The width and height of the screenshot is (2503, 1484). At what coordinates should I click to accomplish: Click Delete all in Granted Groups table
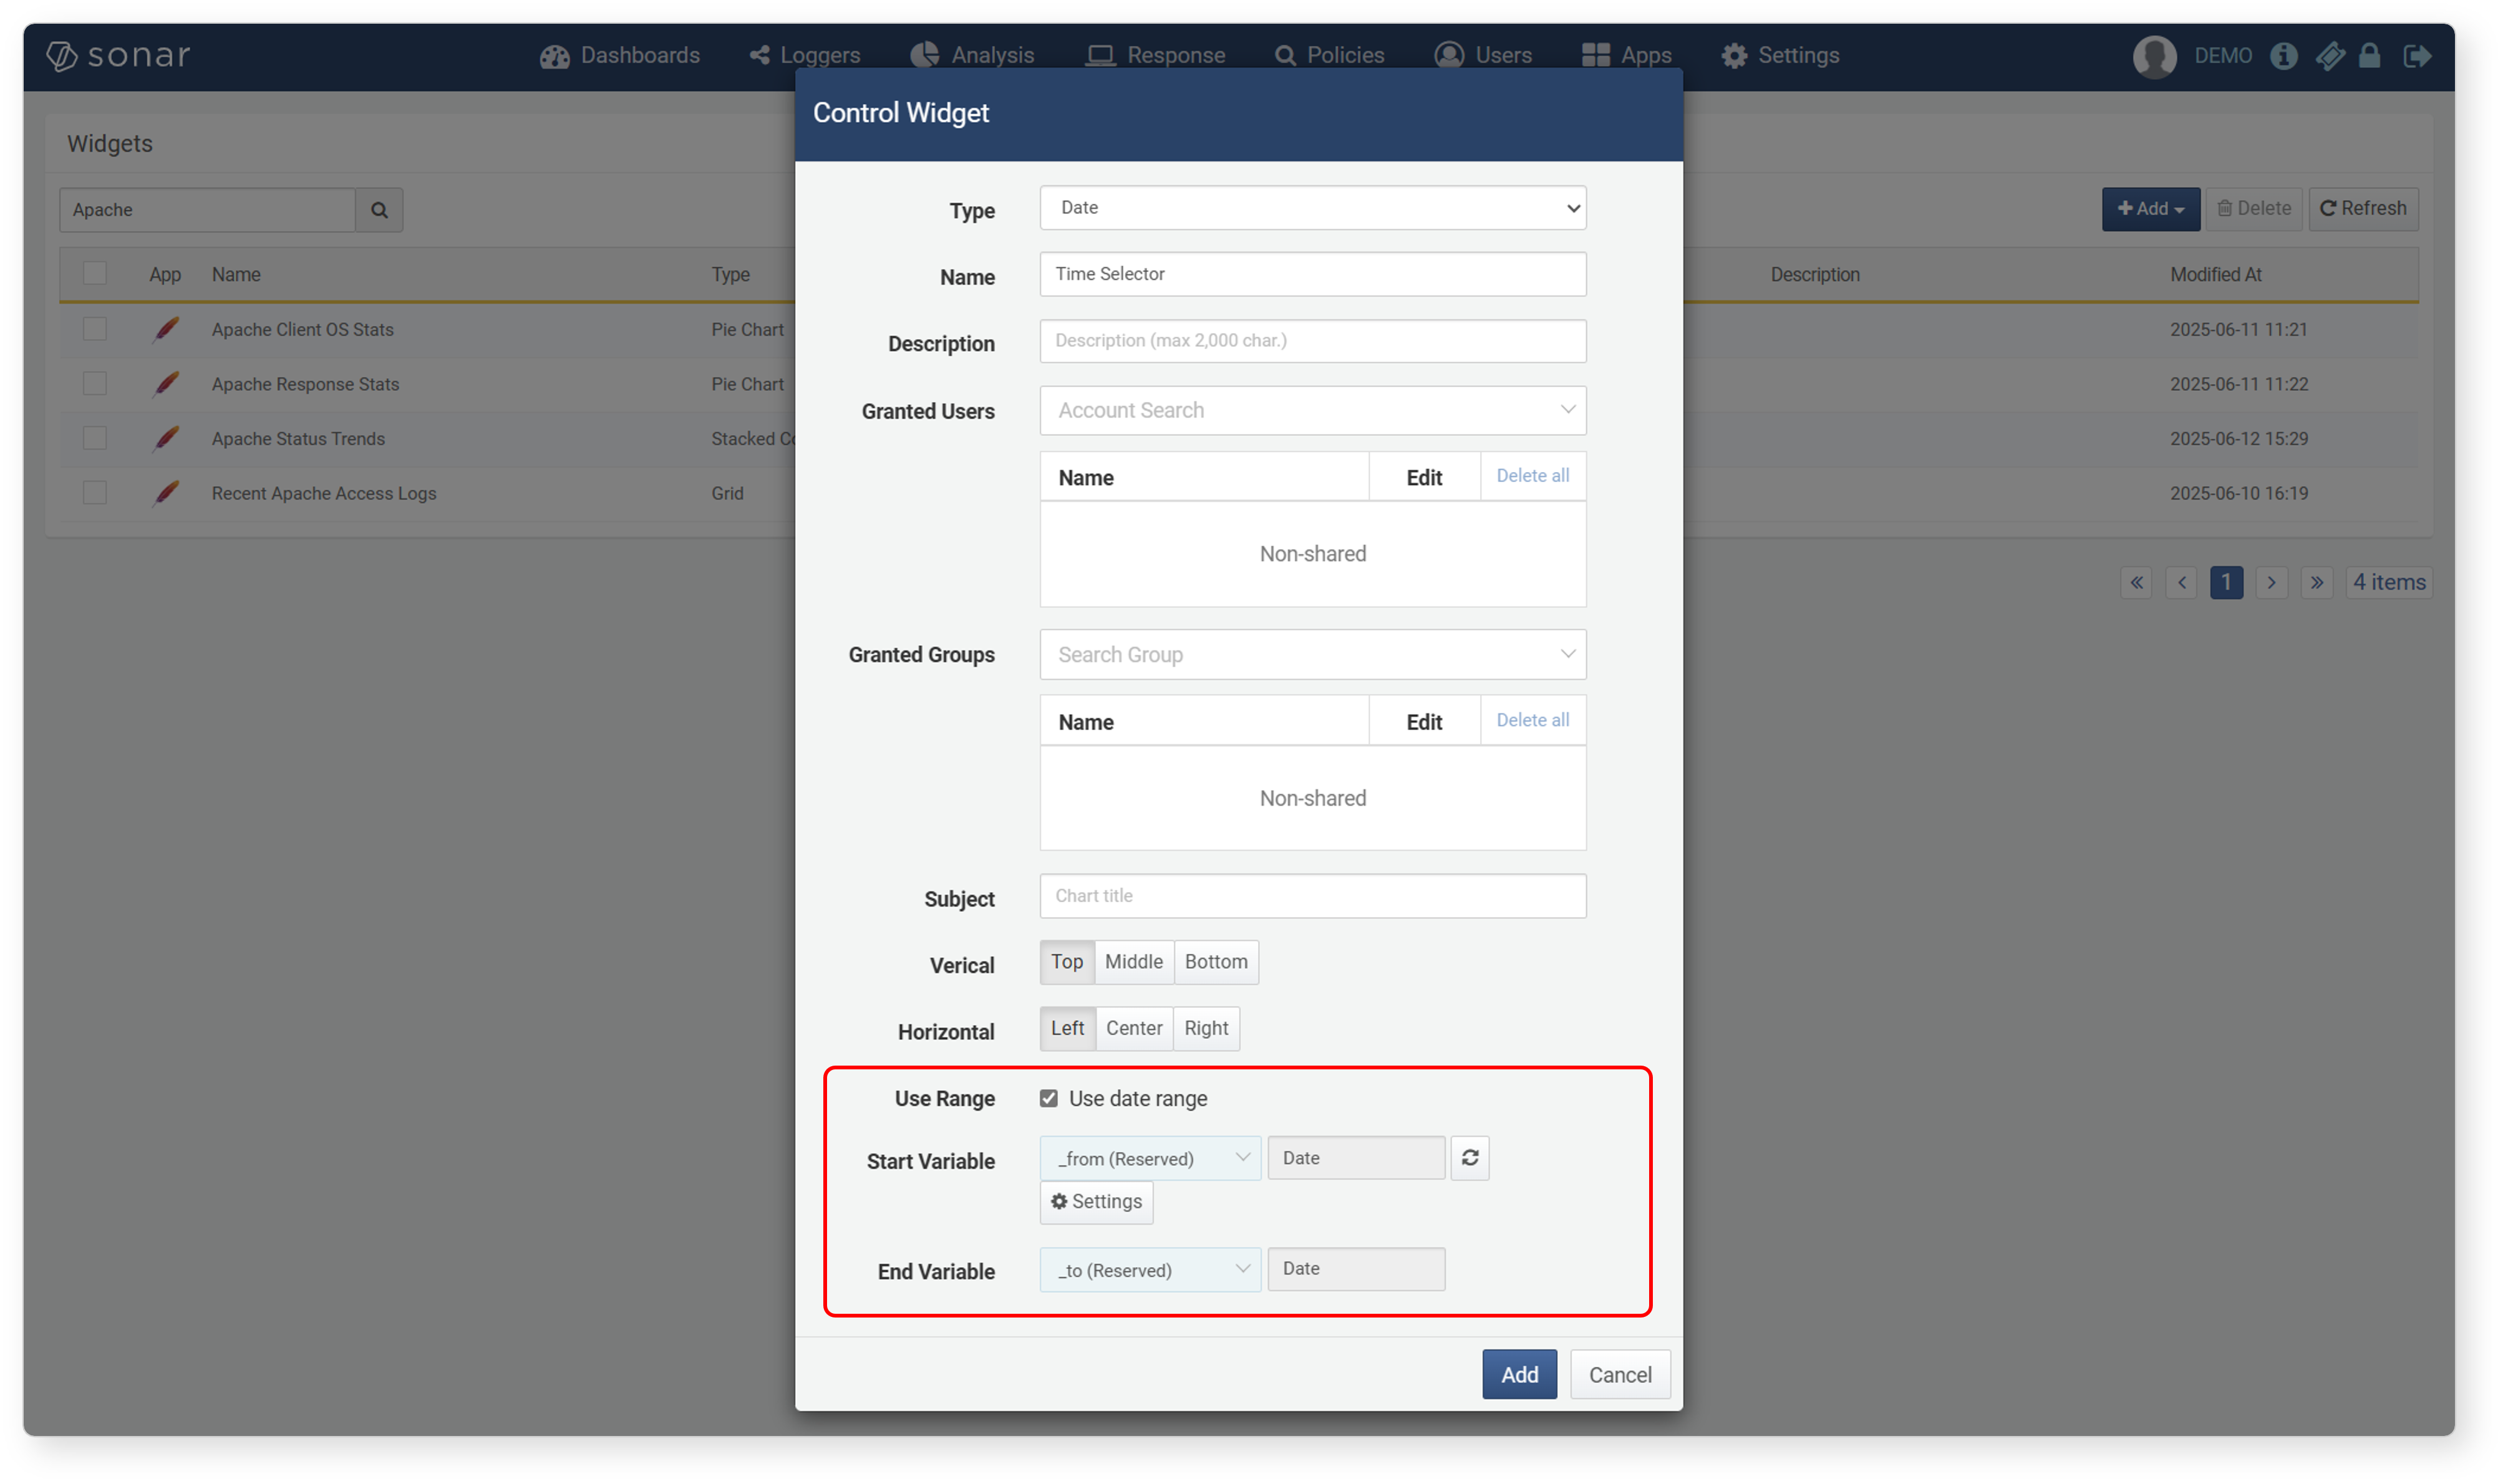tap(1532, 720)
